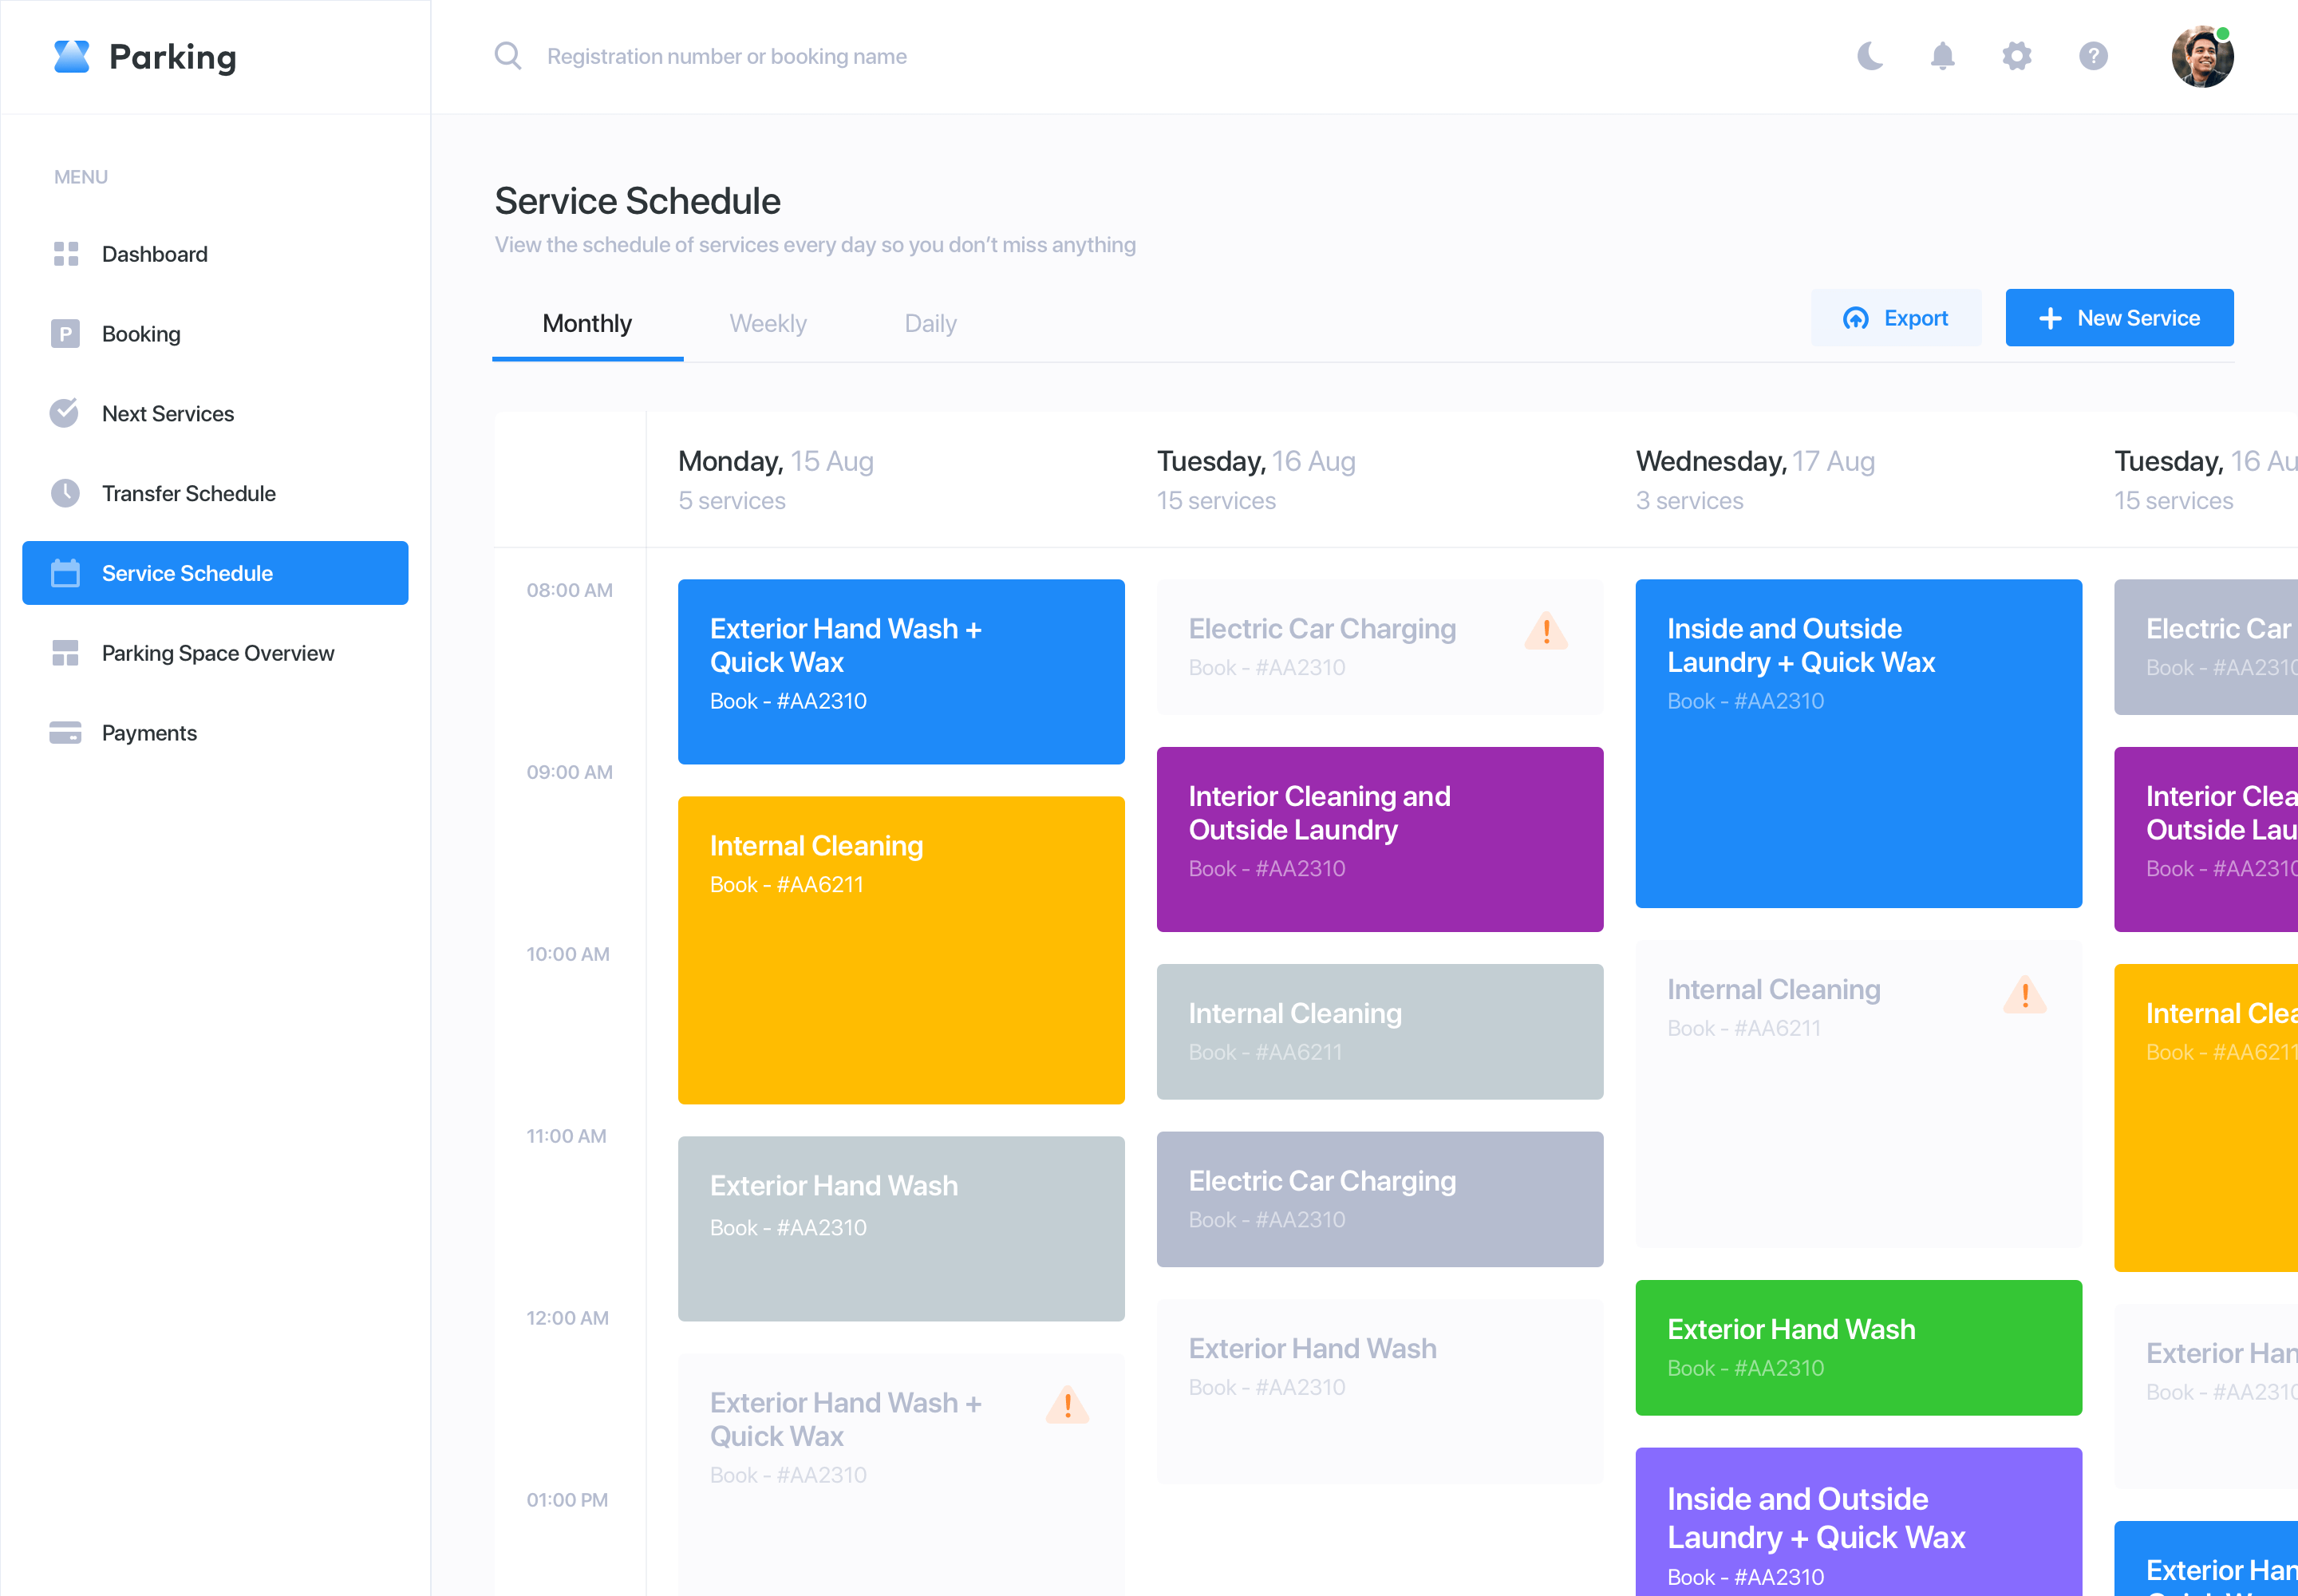Click the Parking logo icon
This screenshot has height=1596, width=2298.
tap(71, 57)
